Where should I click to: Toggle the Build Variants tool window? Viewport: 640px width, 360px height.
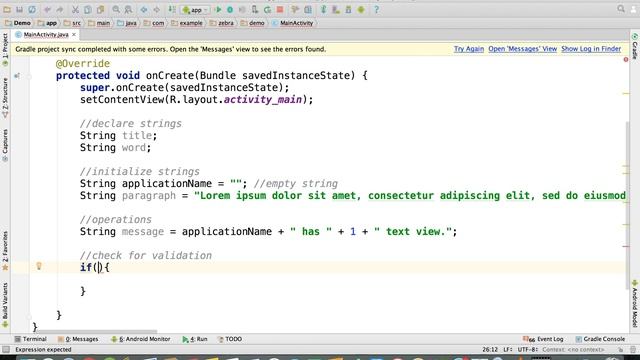coord(5,304)
